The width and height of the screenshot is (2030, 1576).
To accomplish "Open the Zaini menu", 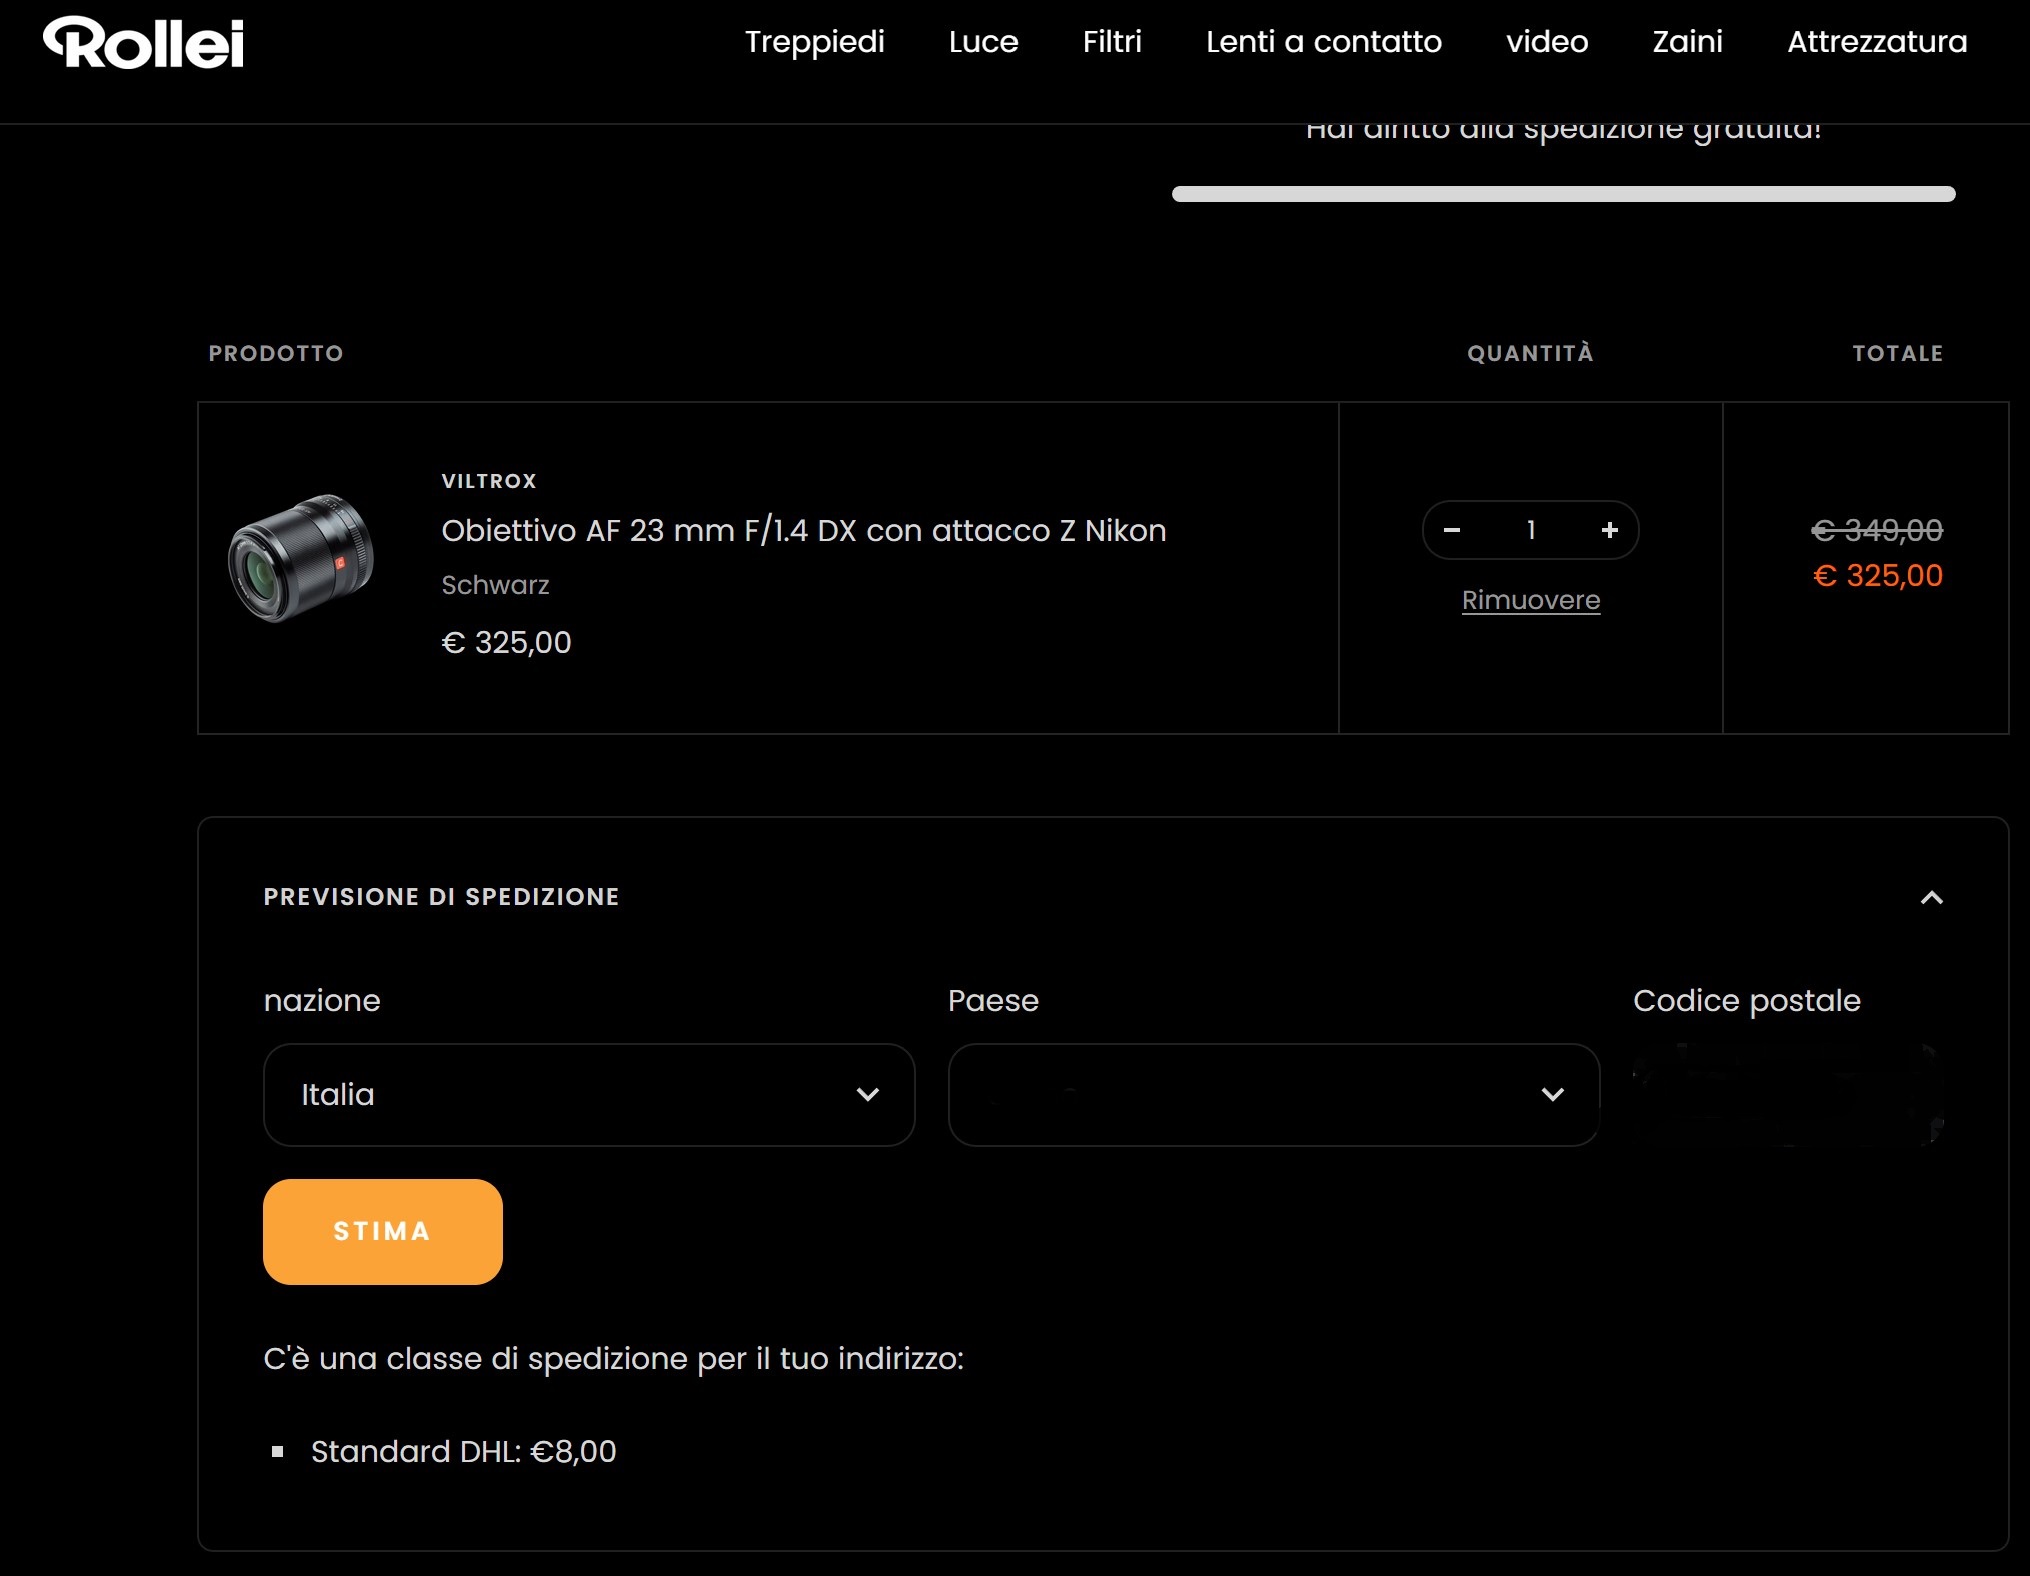I will 1687,42.
